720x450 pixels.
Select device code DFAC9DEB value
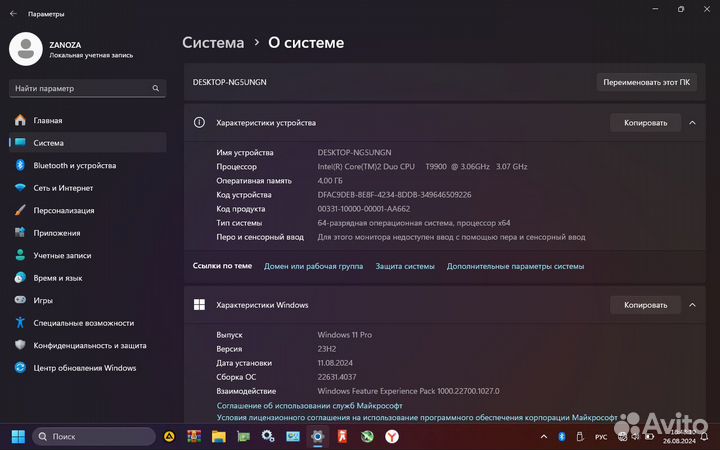pyautogui.click(x=394, y=195)
